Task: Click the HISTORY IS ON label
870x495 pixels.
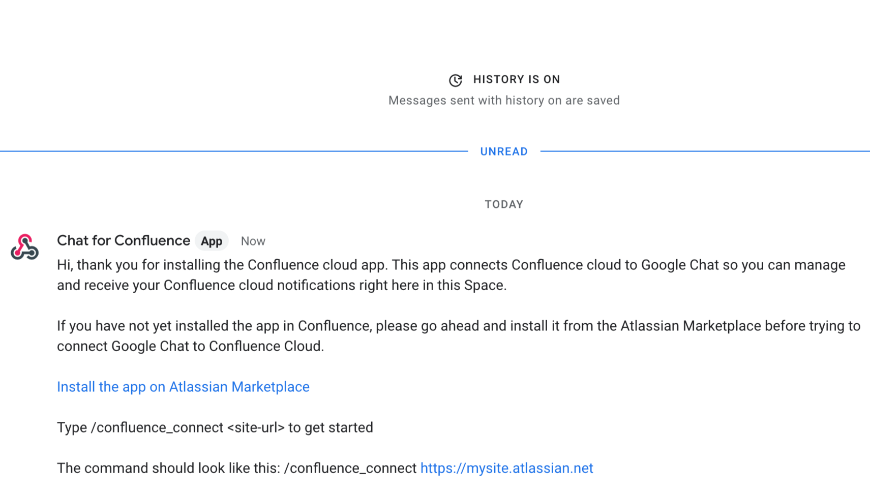Action: [x=517, y=80]
